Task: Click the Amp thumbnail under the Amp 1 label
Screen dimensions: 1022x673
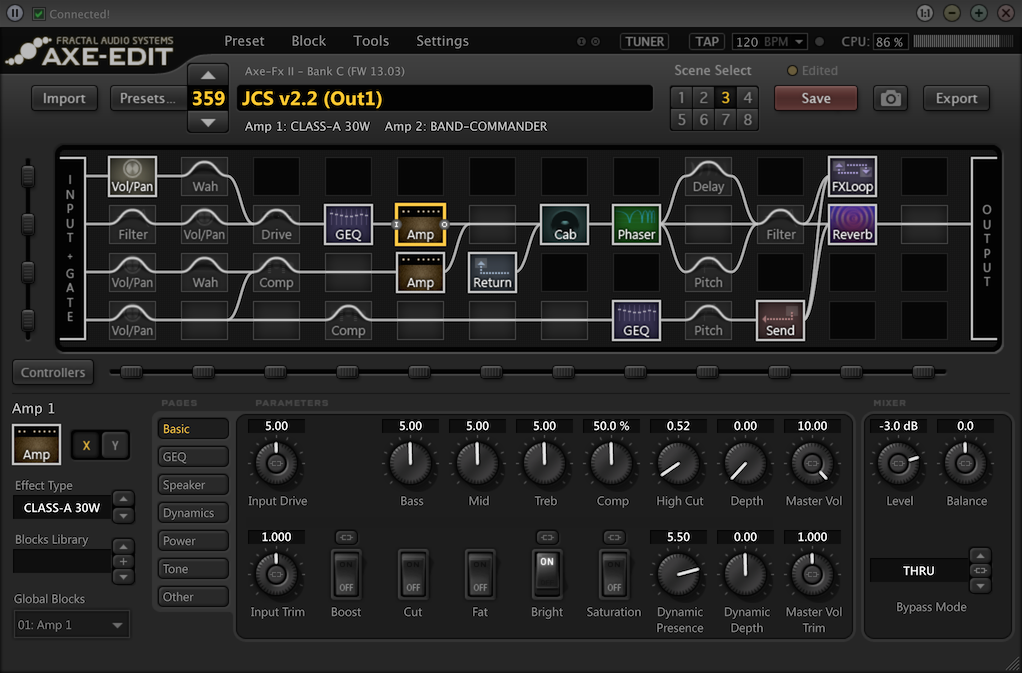Action: tap(36, 444)
